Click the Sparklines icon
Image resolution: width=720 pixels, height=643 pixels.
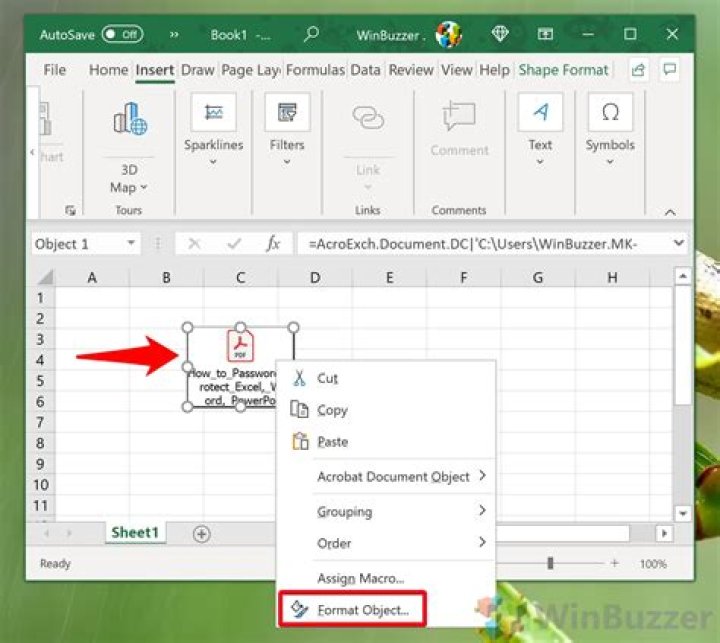[214, 112]
